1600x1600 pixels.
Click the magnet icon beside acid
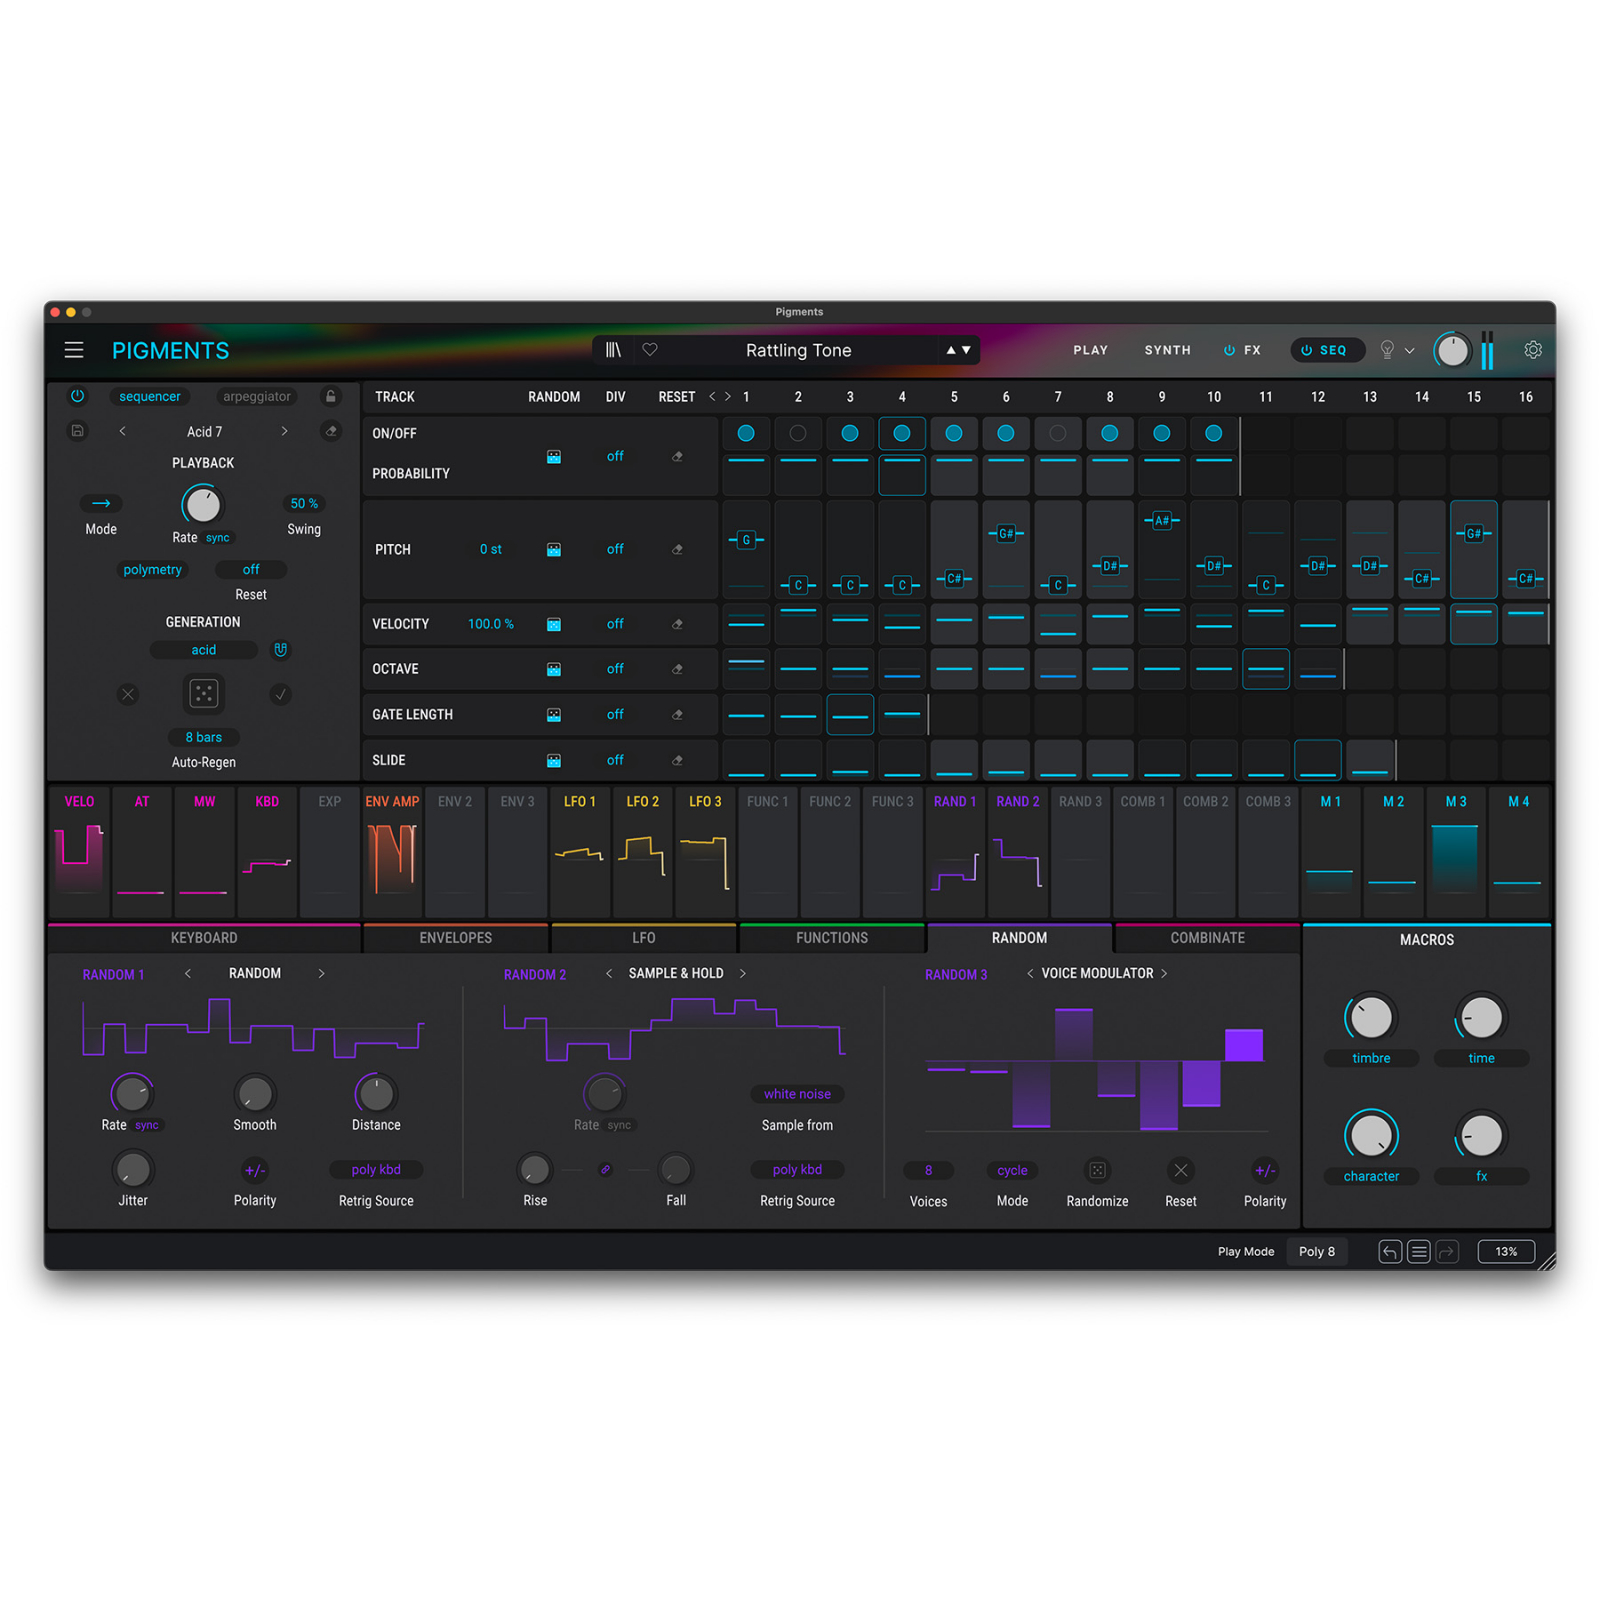281,650
